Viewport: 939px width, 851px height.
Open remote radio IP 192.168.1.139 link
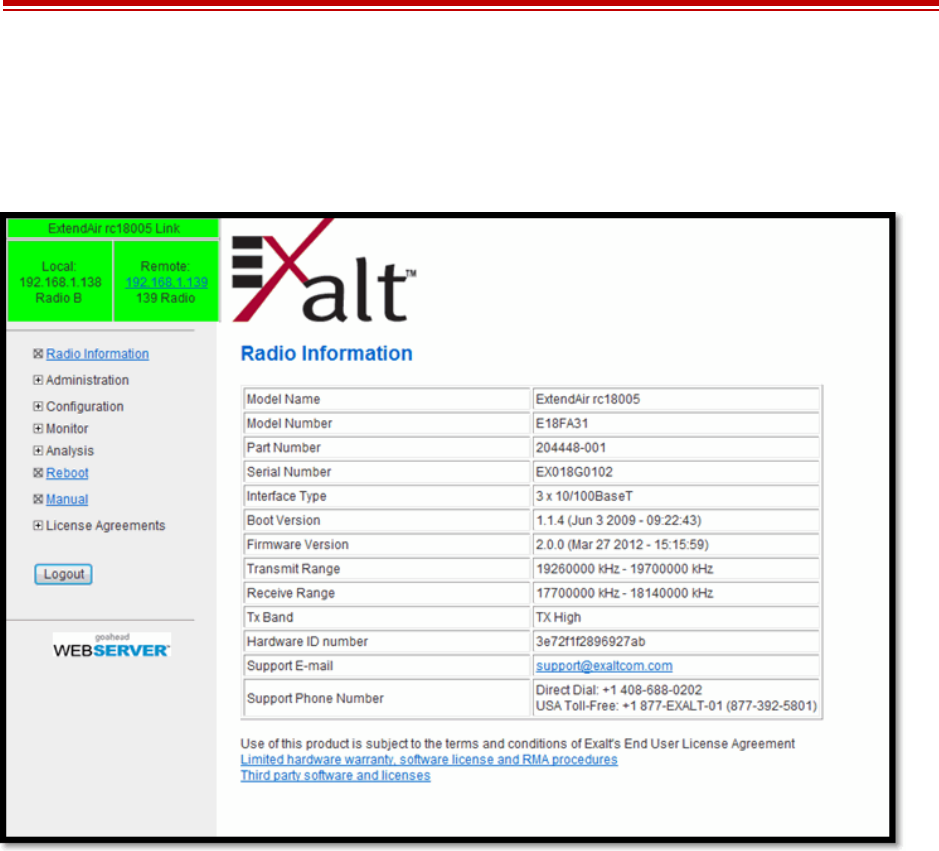(x=166, y=282)
